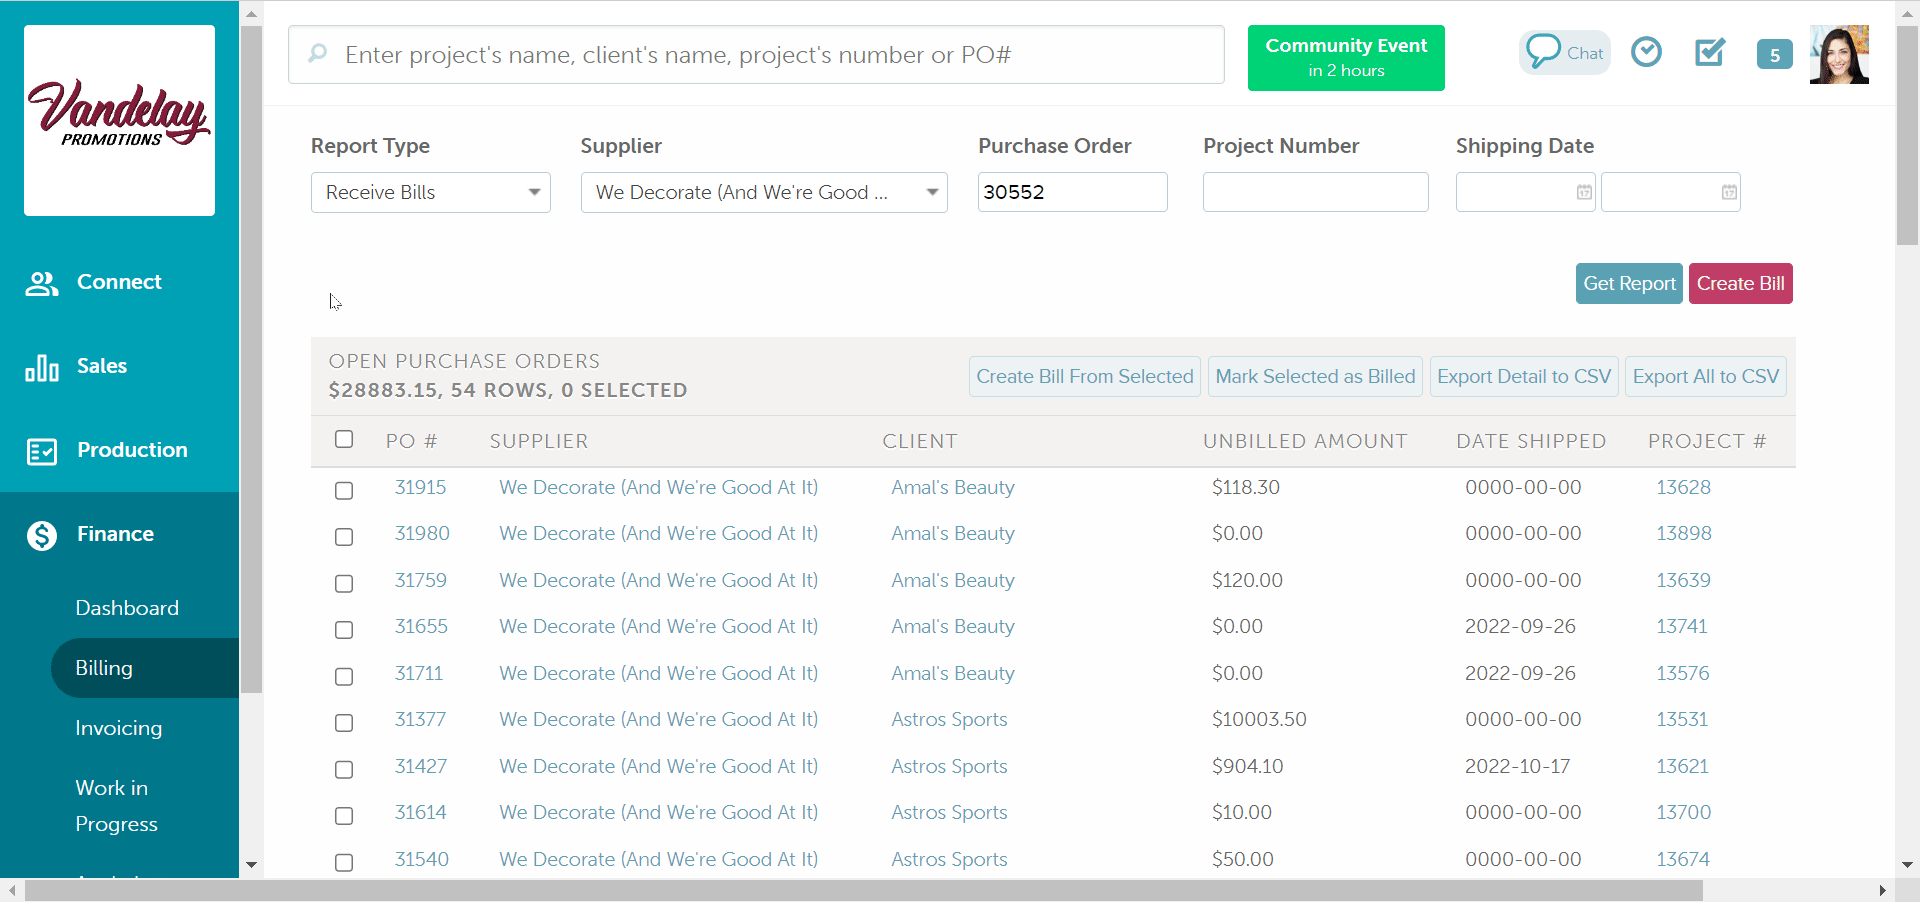Check the box for PO 31915
The width and height of the screenshot is (1920, 902).
344,490
